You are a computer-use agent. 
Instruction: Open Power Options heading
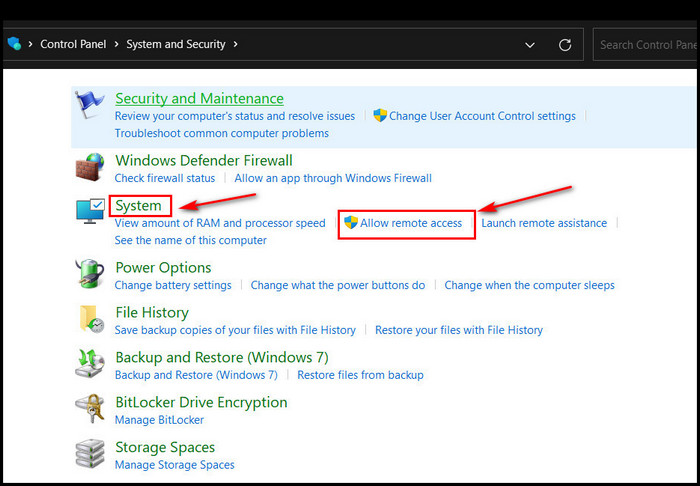click(x=163, y=267)
